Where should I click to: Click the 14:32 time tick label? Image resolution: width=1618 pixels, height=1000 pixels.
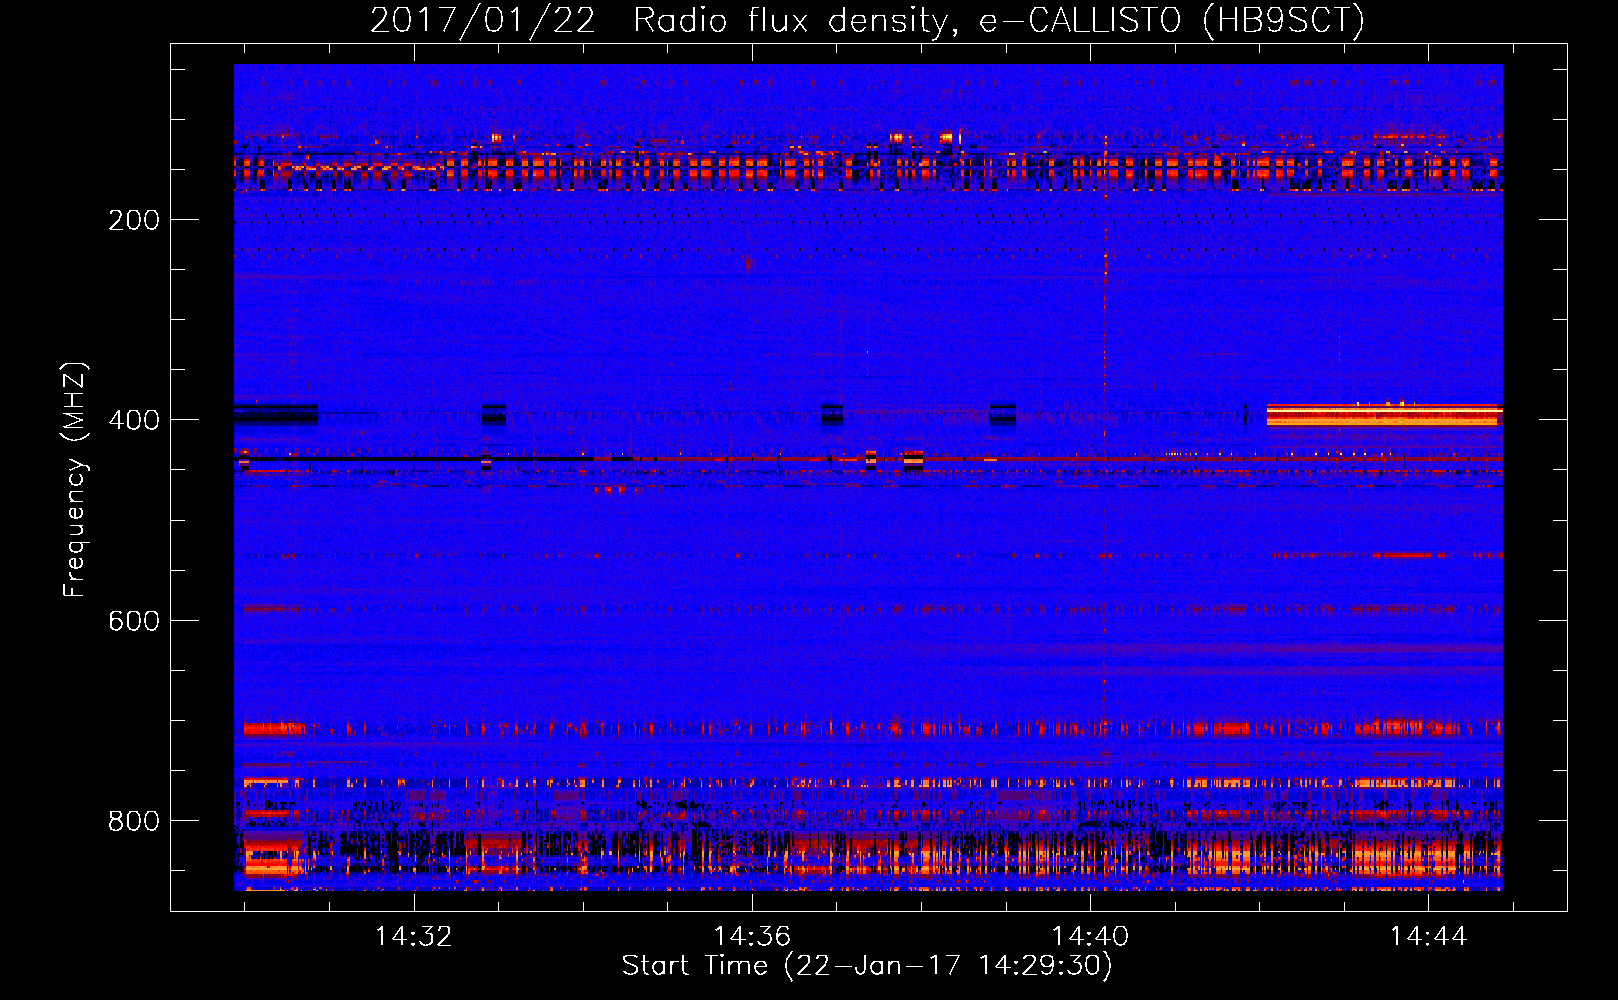pyautogui.click(x=413, y=936)
